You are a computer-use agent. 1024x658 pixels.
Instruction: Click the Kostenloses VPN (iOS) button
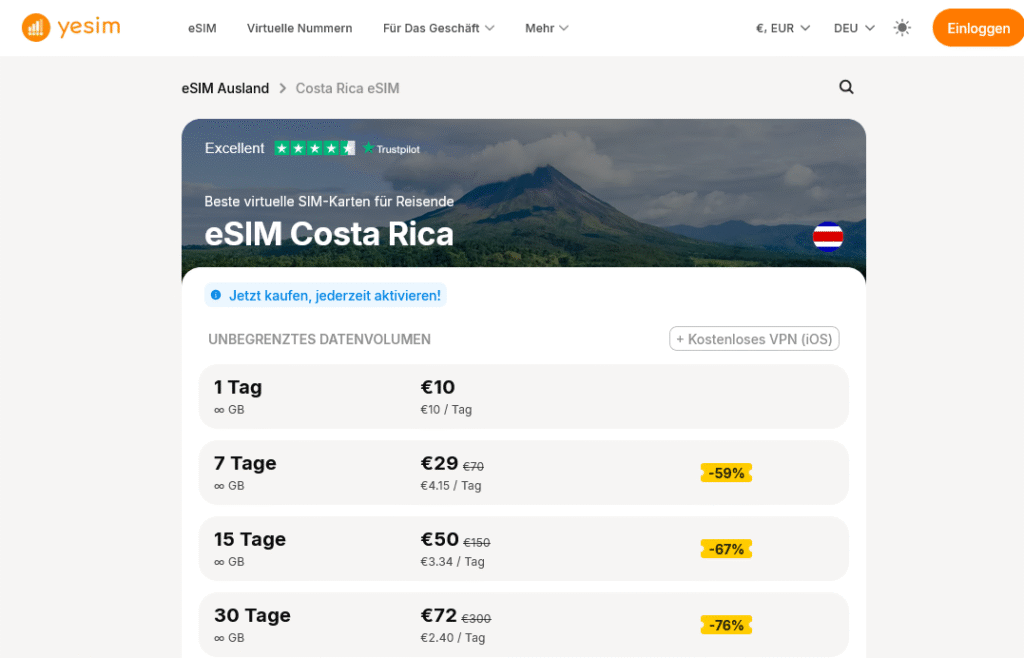point(755,338)
